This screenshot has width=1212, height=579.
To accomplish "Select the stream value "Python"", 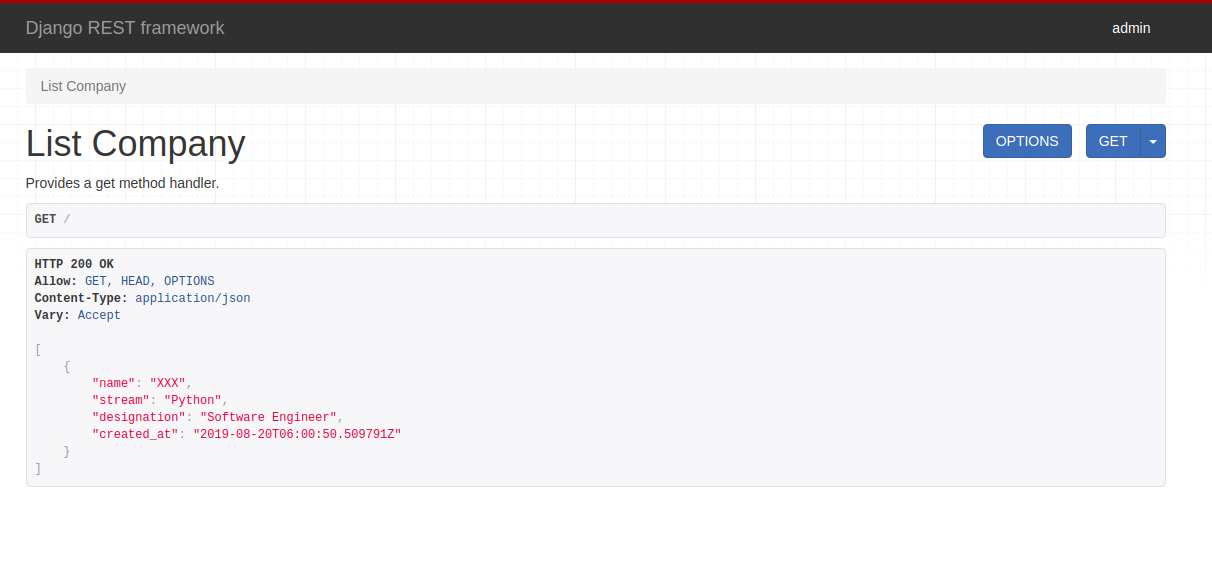I will coord(193,400).
